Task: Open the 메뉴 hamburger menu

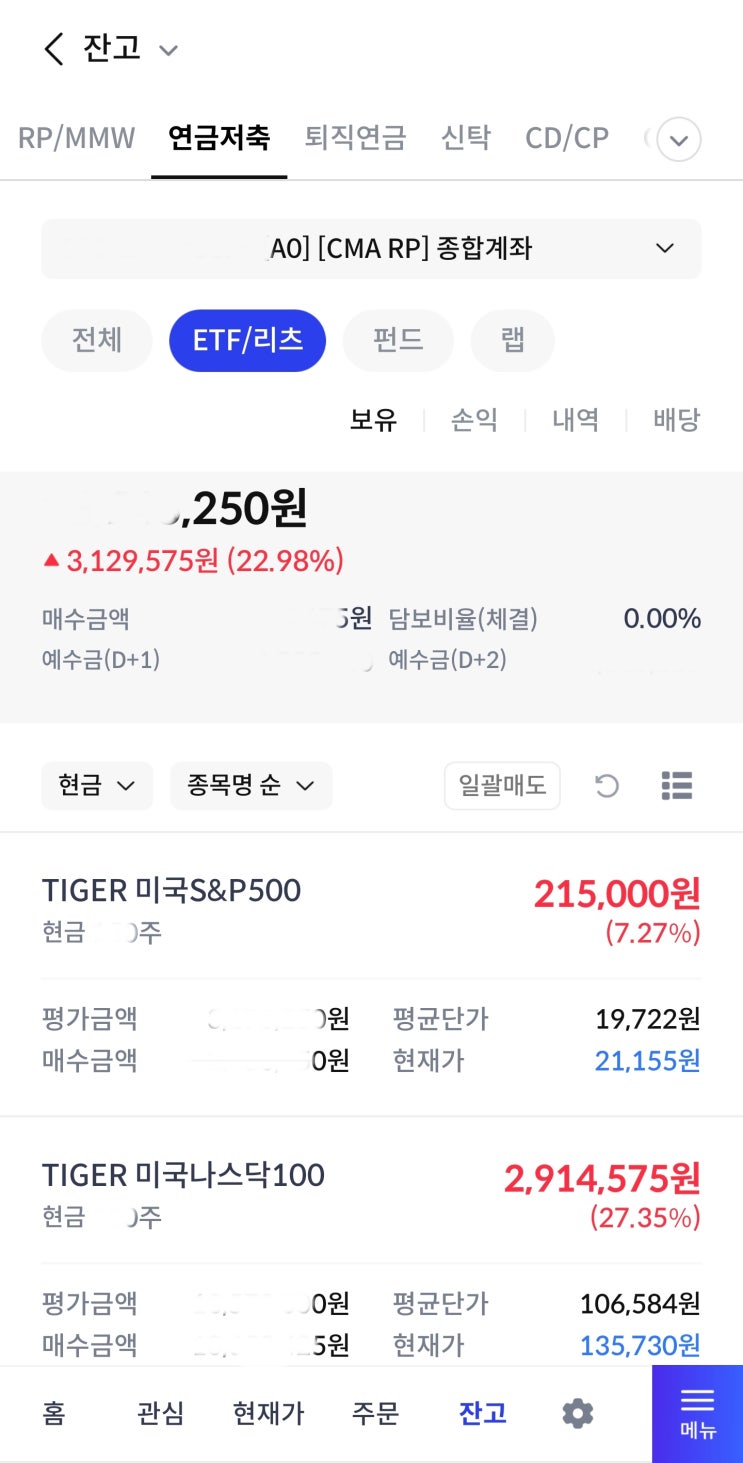Action: coord(697,1413)
